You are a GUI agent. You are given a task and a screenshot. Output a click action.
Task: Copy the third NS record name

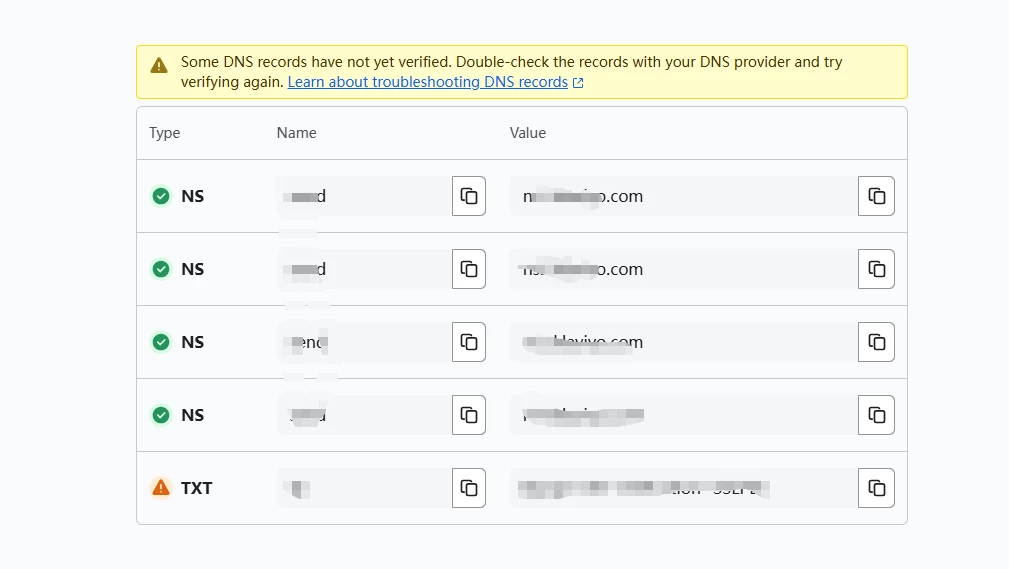coord(468,342)
